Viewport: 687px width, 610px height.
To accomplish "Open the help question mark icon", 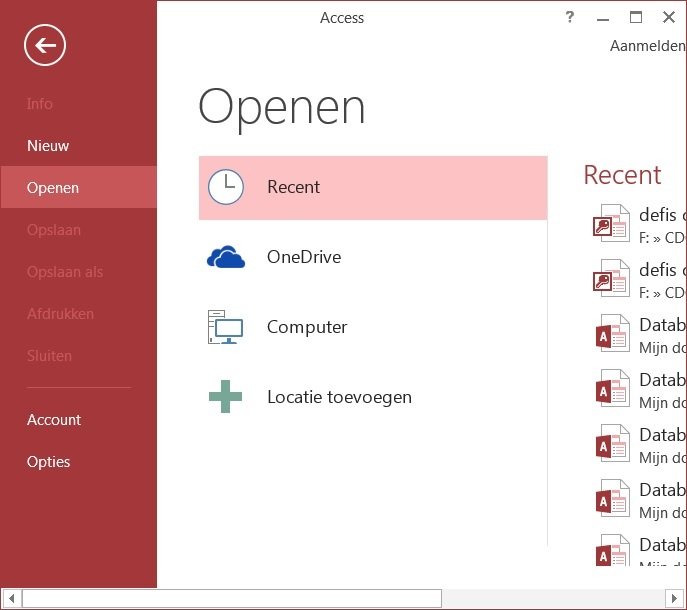I will pyautogui.click(x=569, y=17).
